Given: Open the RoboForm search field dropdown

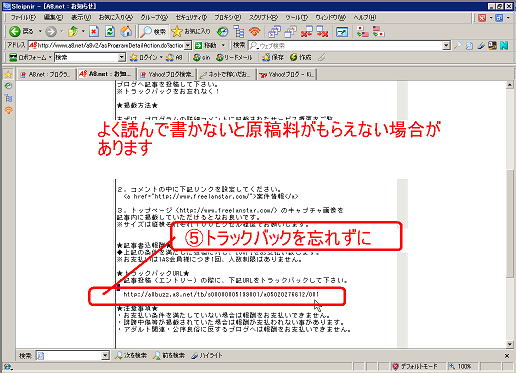Looking at the screenshot, I should coord(122,58).
